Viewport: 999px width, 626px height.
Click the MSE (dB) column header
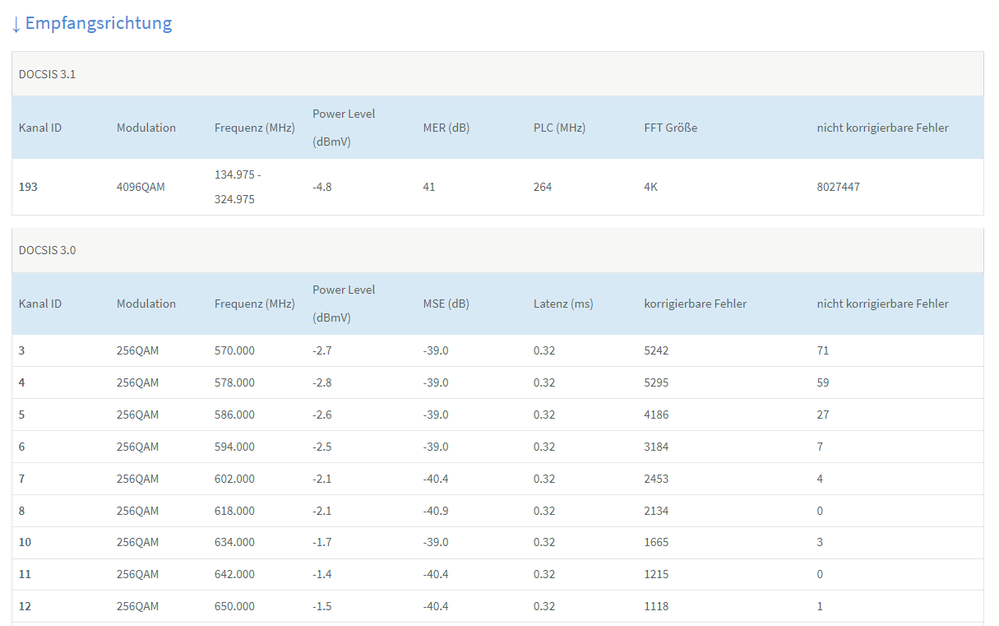click(x=445, y=304)
